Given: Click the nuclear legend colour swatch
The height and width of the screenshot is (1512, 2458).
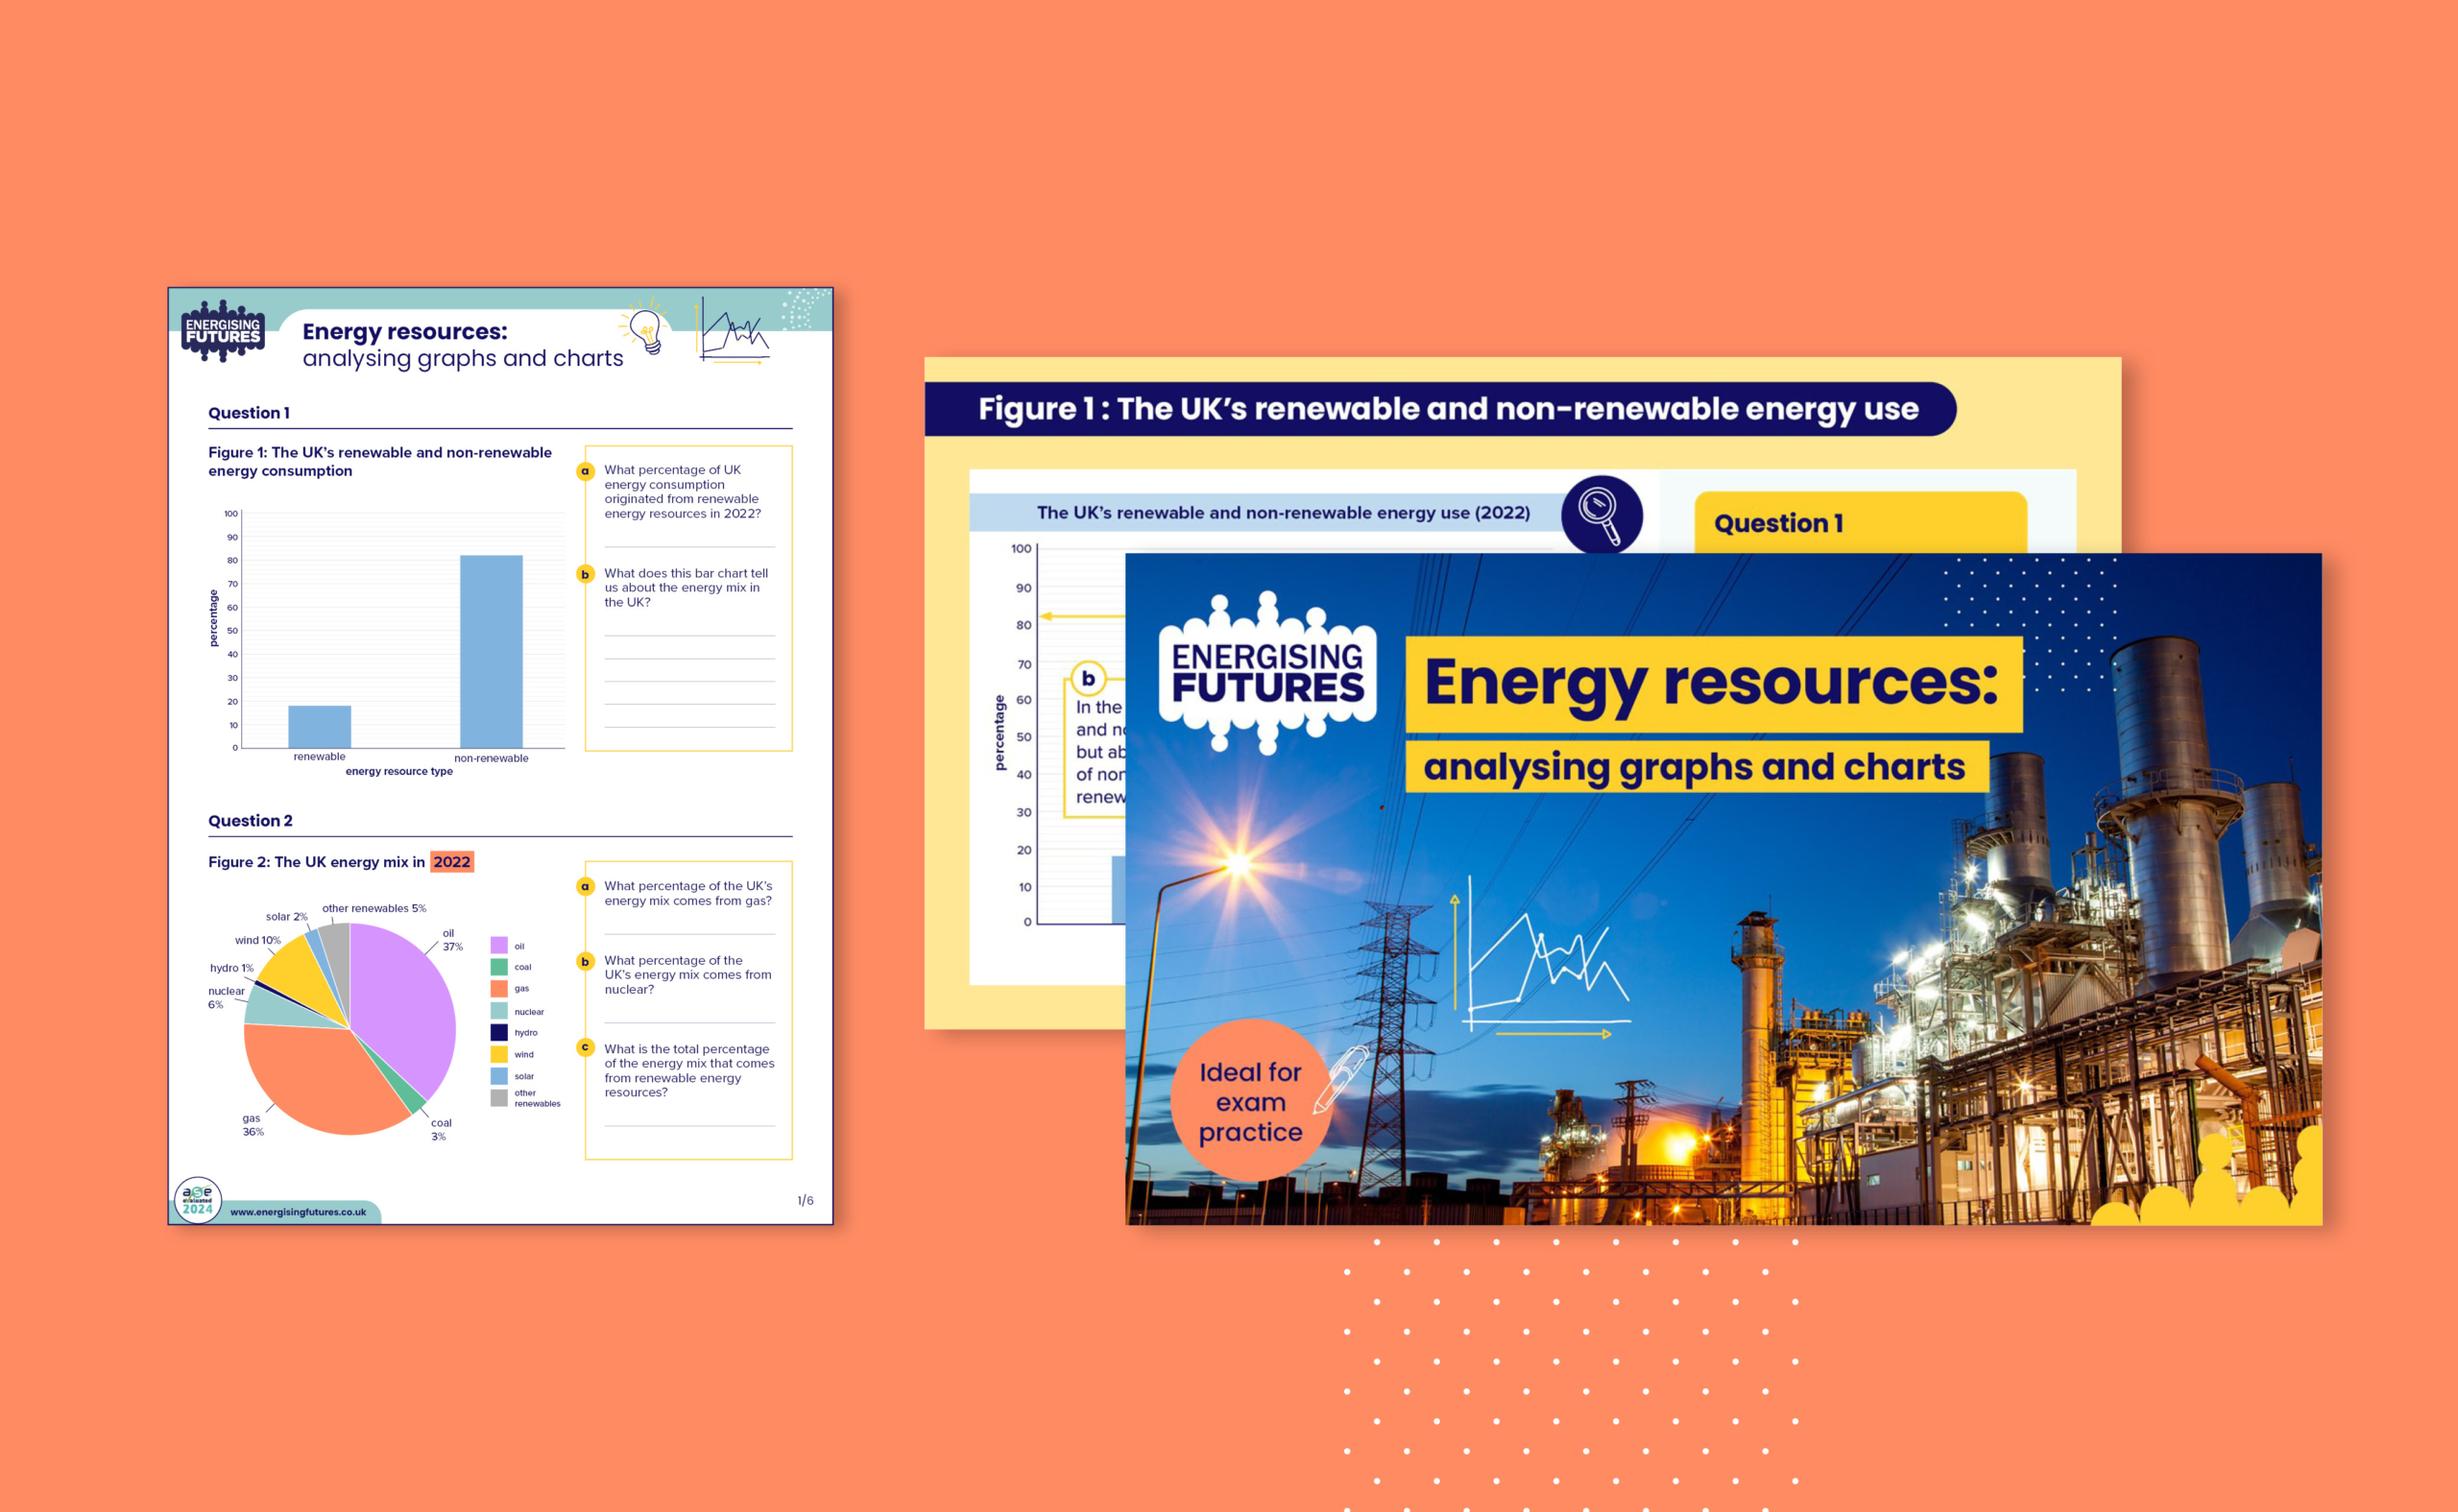Looking at the screenshot, I should click(499, 1011).
